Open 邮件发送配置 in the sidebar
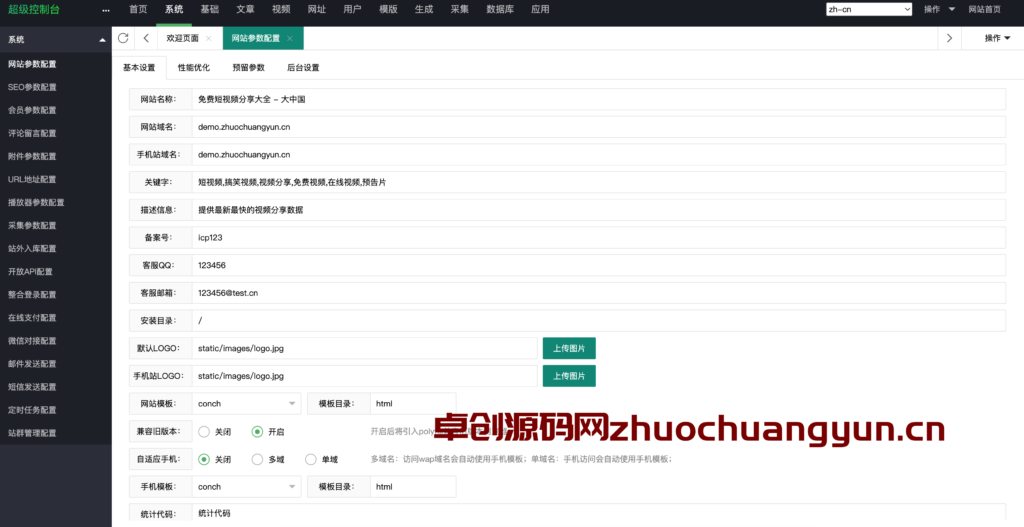This screenshot has width=1024, height=527. pyautogui.click(x=33, y=364)
